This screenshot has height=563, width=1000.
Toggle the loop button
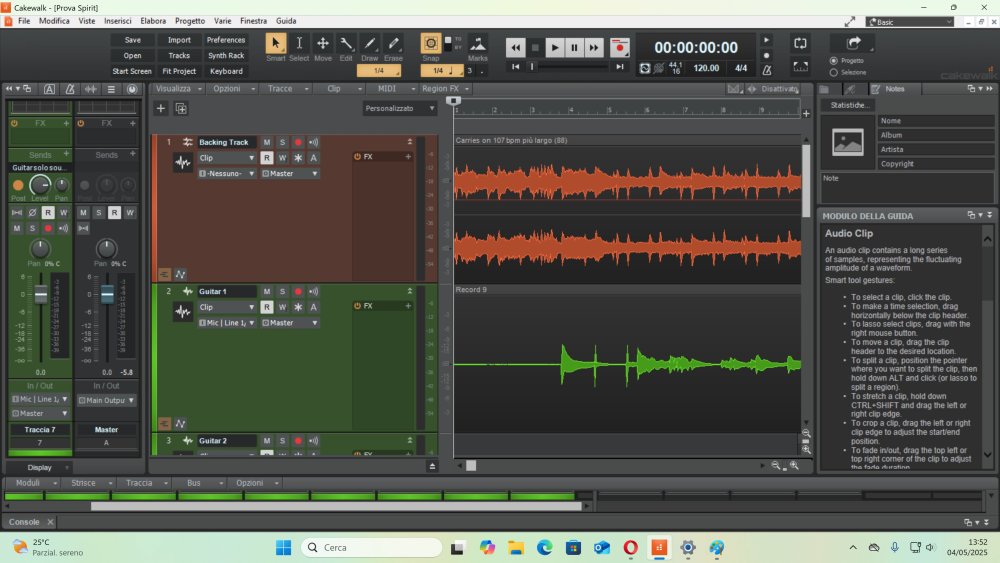[800, 43]
